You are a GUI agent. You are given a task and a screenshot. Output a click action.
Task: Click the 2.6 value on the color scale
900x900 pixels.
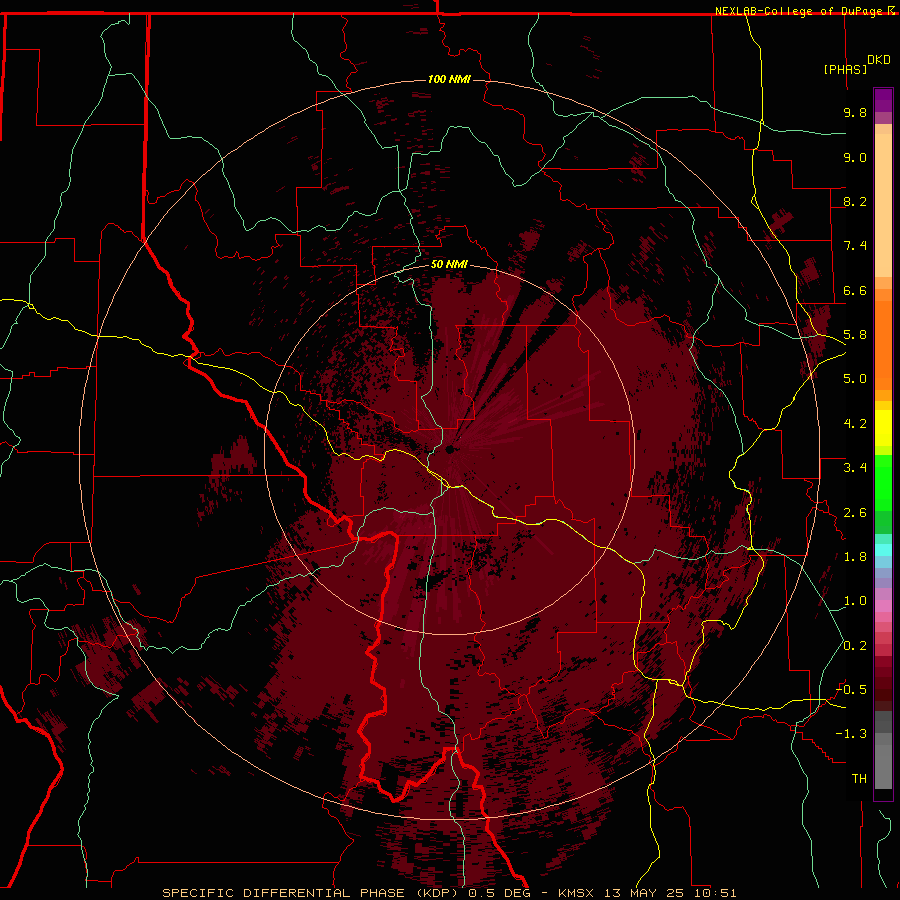tap(855, 513)
